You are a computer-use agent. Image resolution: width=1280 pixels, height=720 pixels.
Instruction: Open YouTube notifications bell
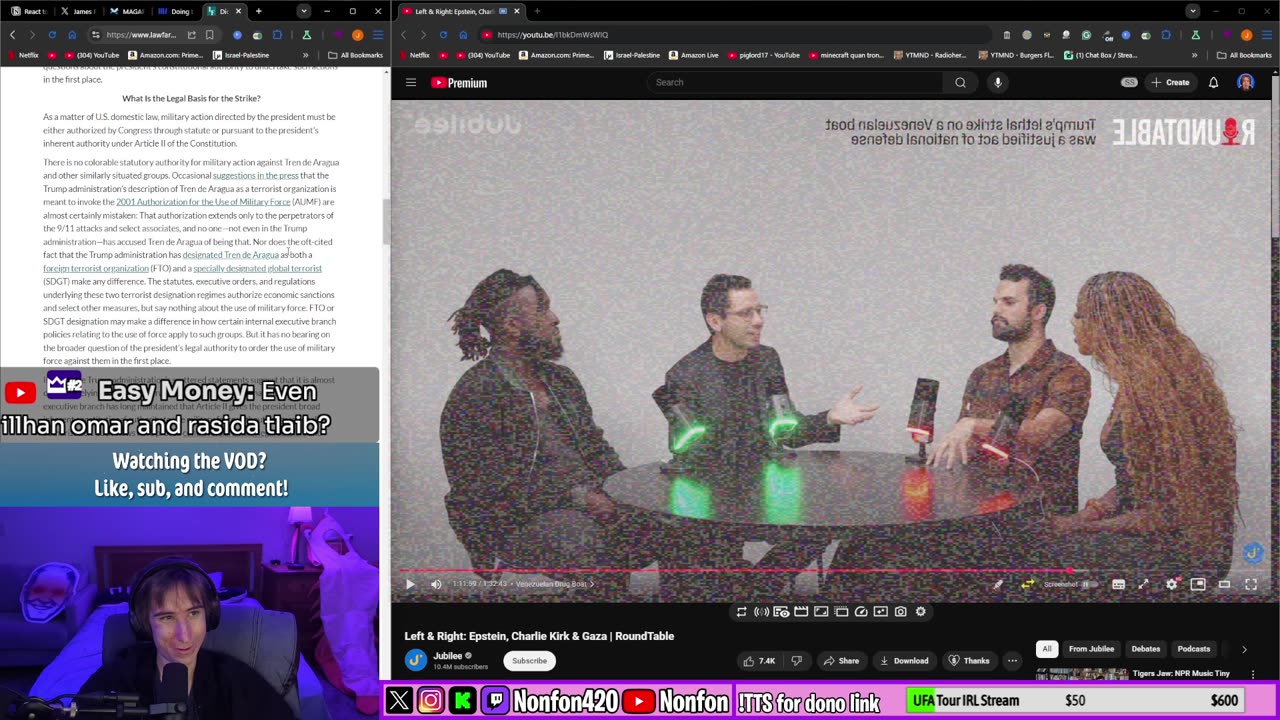point(1213,82)
